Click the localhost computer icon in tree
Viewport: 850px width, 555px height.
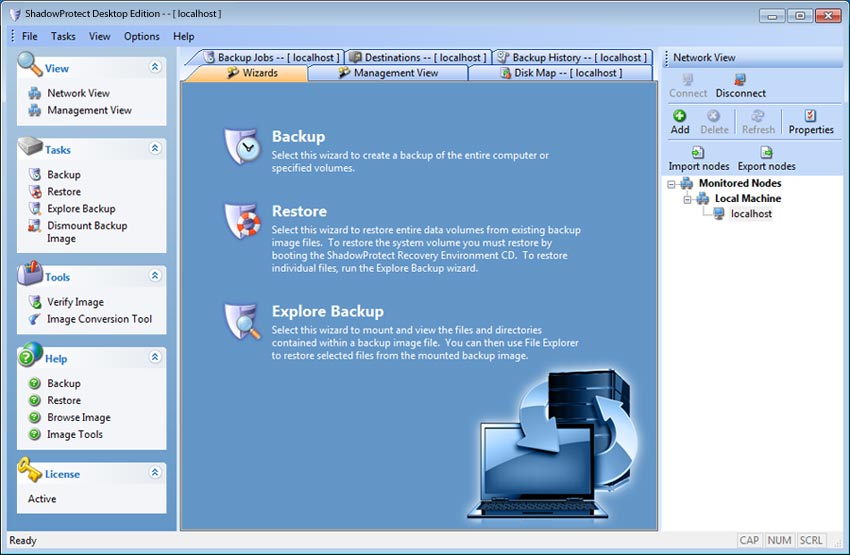(x=719, y=214)
